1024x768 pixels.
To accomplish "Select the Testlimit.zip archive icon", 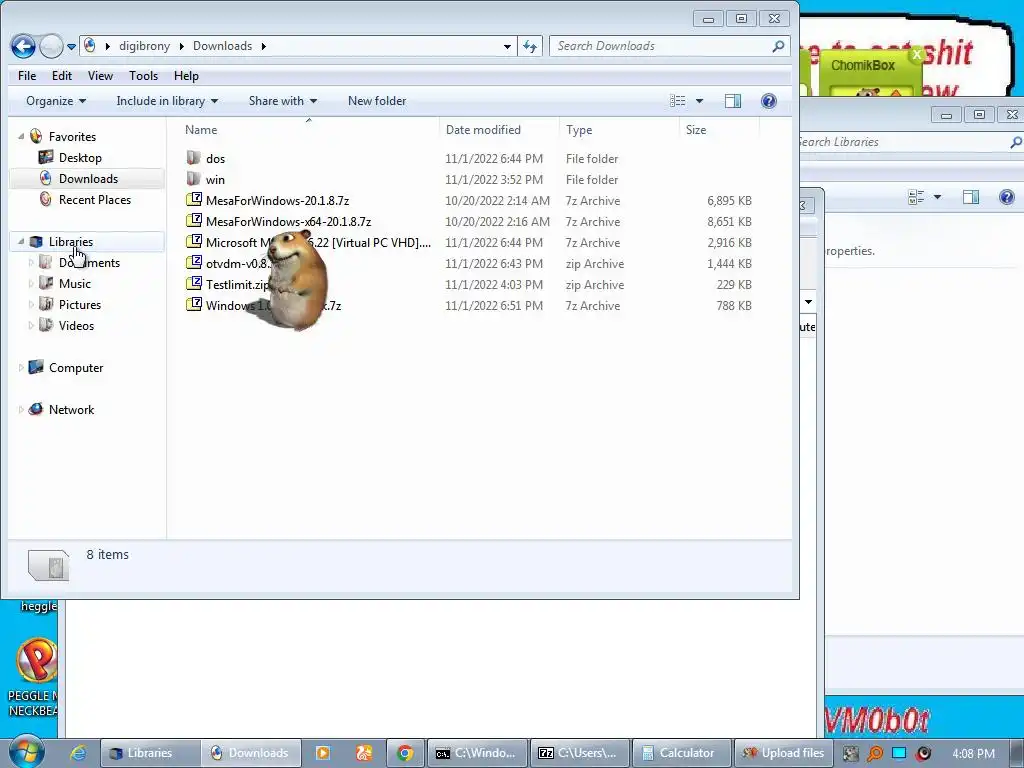I will click(x=193, y=284).
